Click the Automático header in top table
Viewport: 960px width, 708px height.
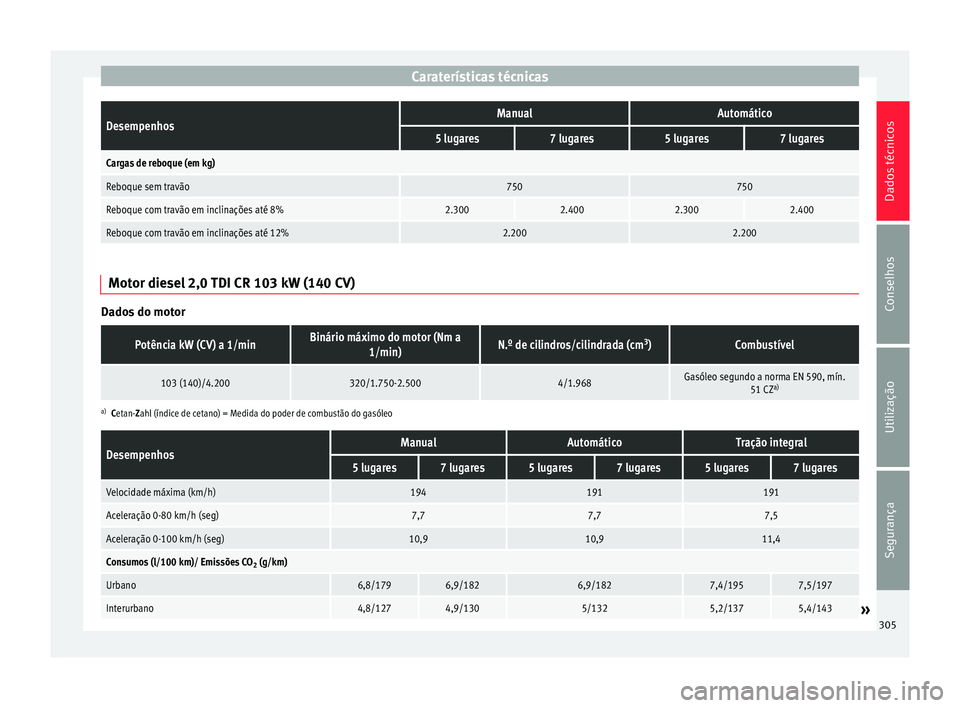(x=744, y=113)
